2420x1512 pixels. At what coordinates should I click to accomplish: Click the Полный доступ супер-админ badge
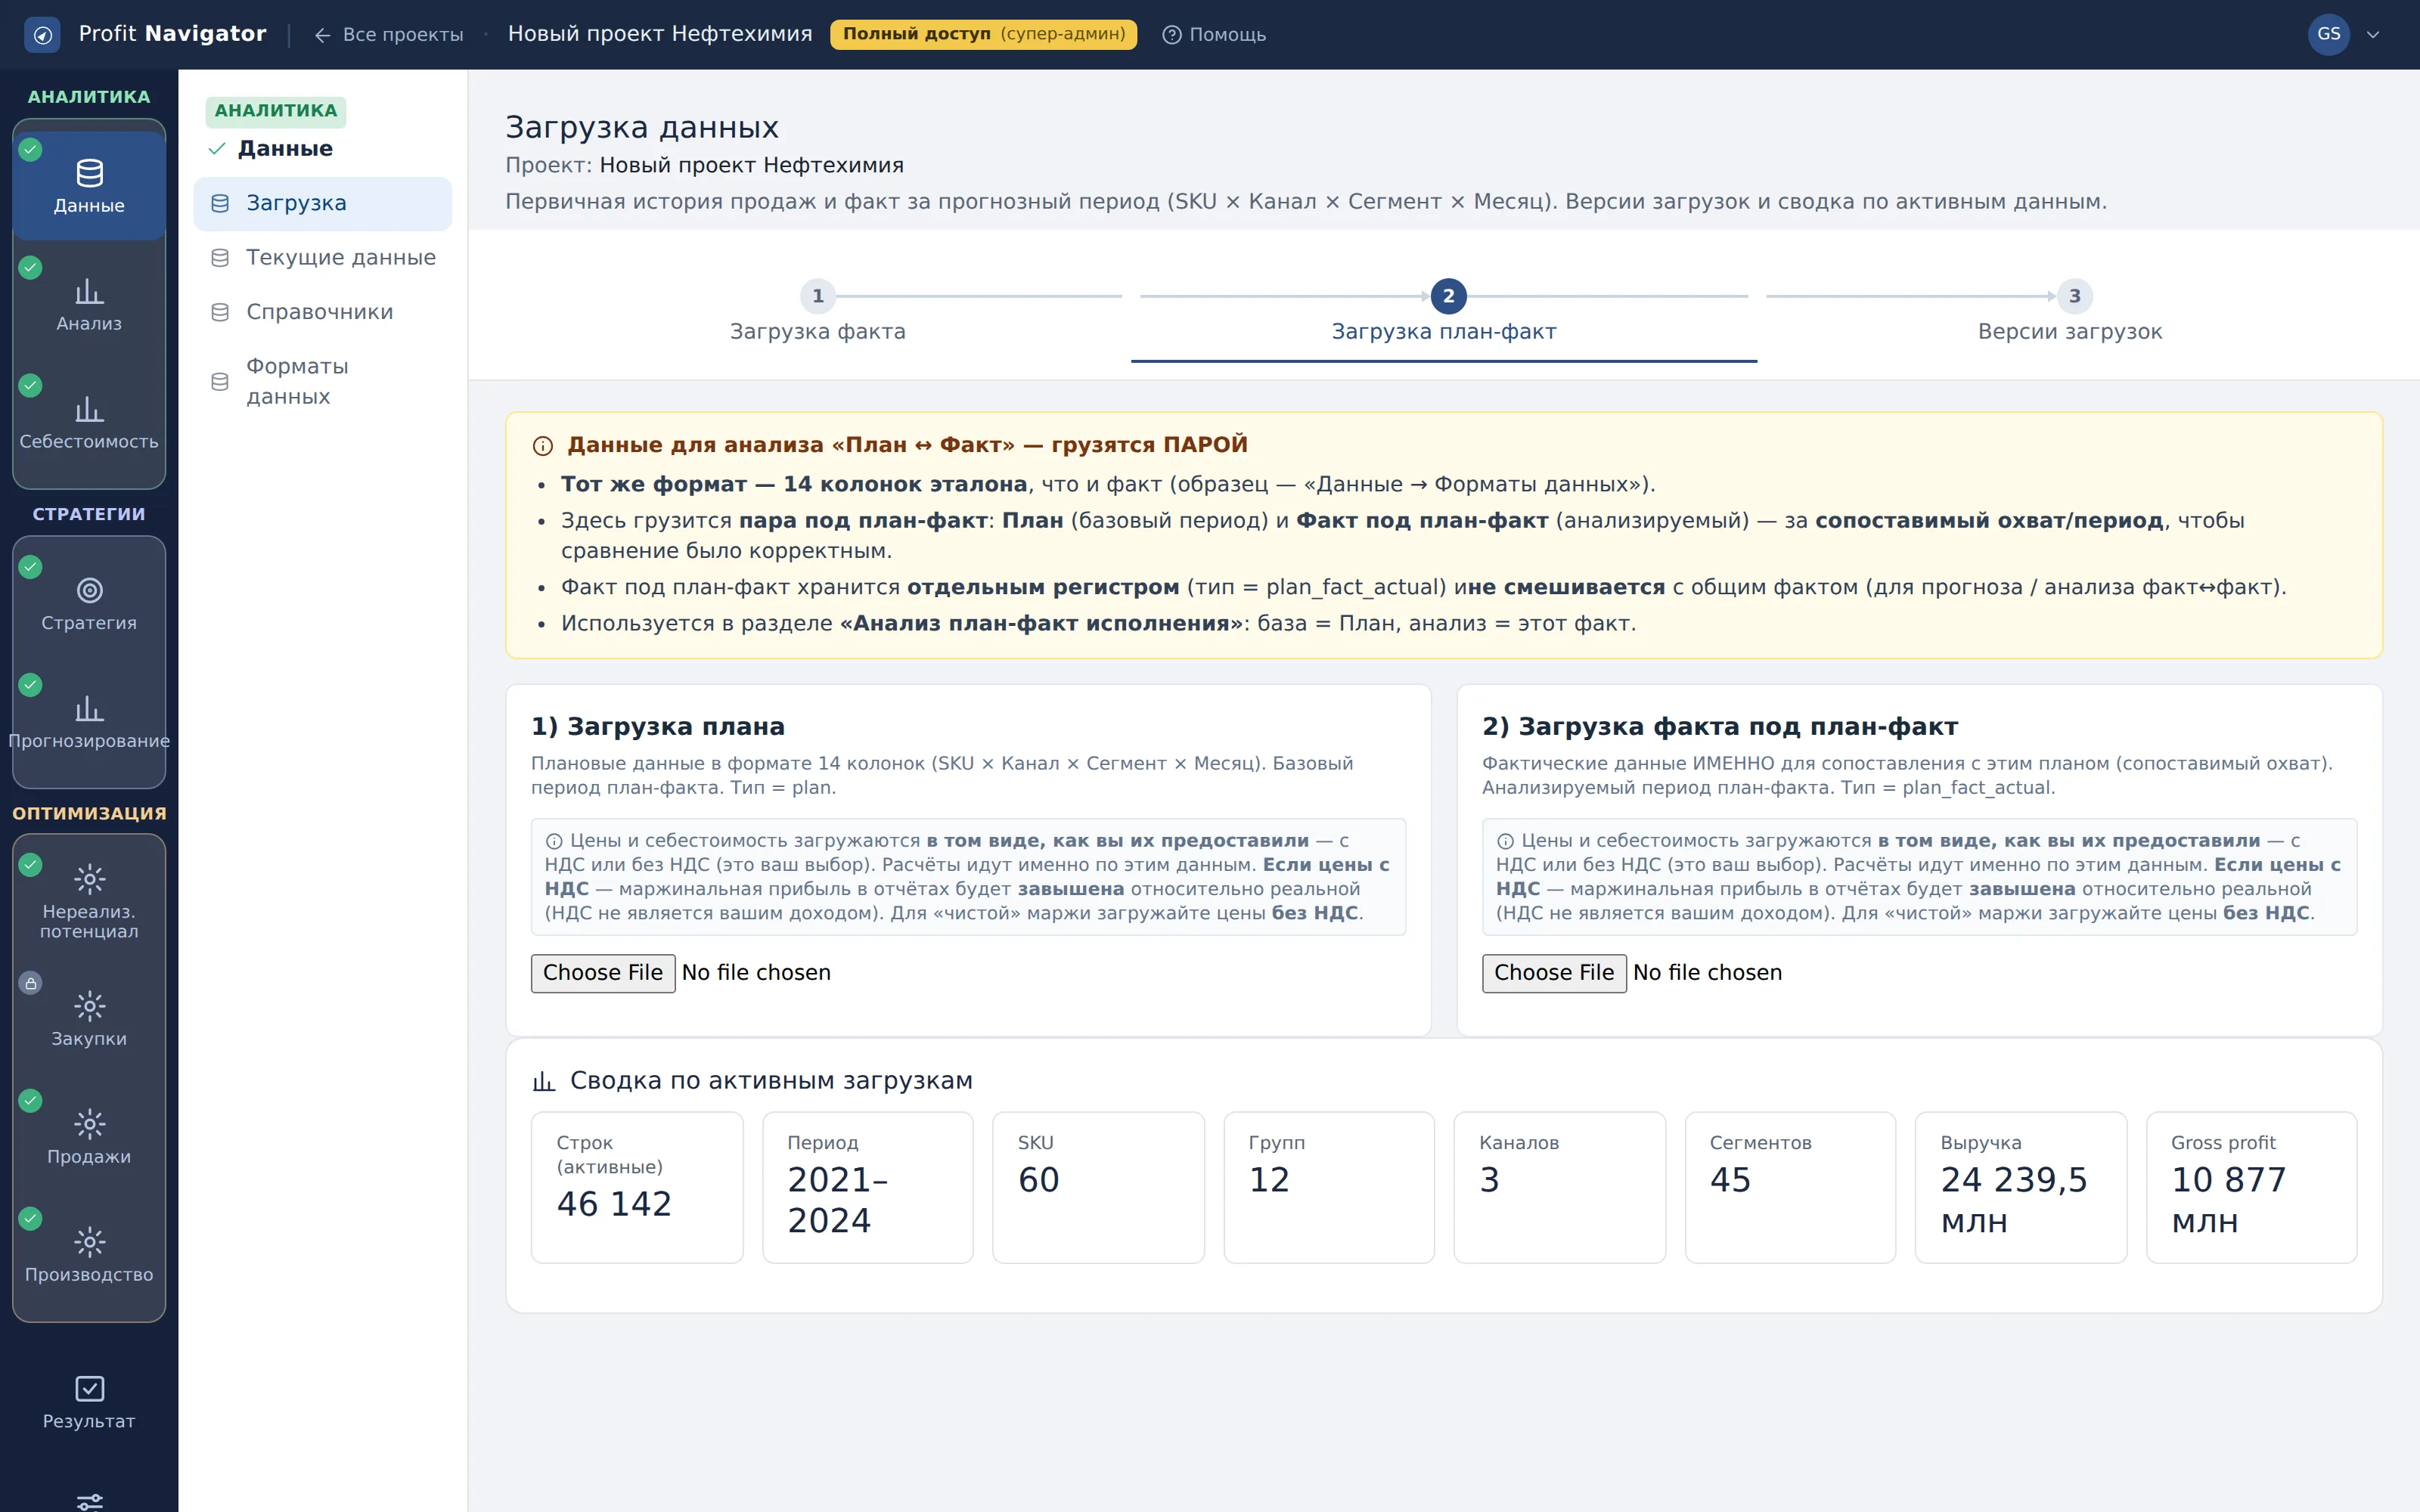pyautogui.click(x=983, y=34)
